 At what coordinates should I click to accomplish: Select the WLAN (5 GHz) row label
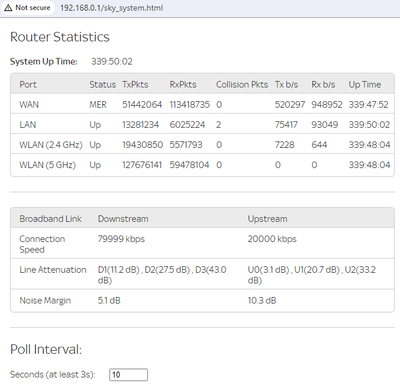coord(47,165)
